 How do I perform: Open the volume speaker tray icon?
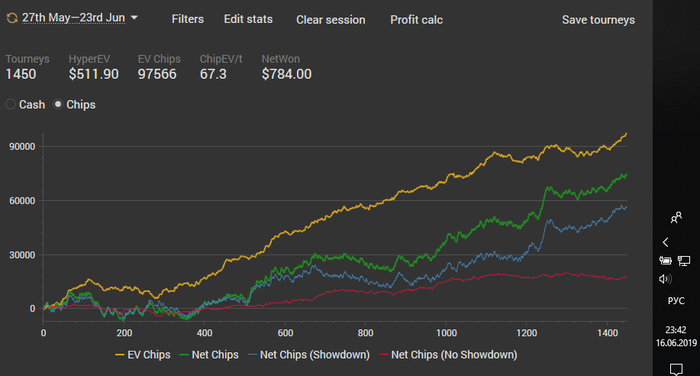point(665,279)
